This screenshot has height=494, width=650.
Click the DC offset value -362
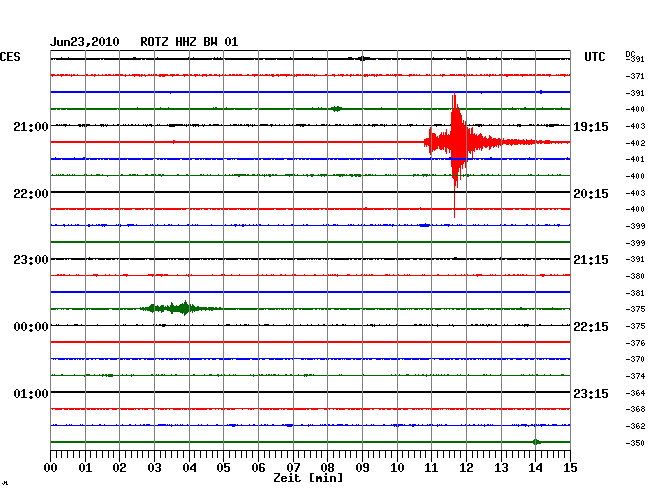click(635, 426)
